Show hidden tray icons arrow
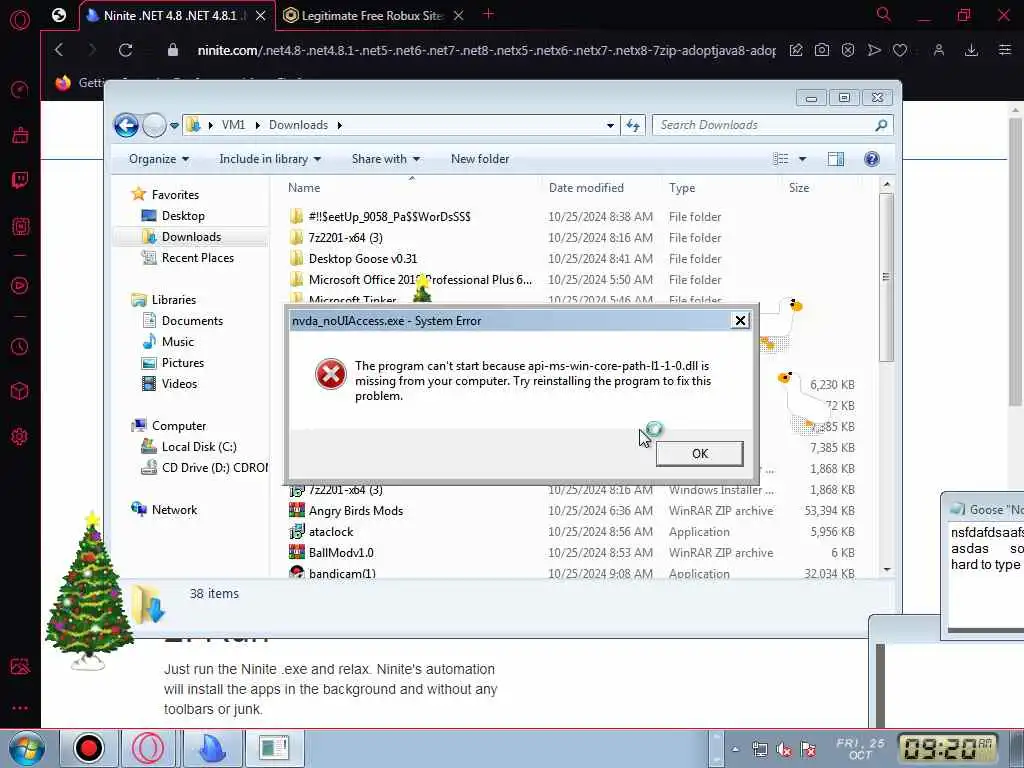The image size is (1024, 768). point(735,749)
